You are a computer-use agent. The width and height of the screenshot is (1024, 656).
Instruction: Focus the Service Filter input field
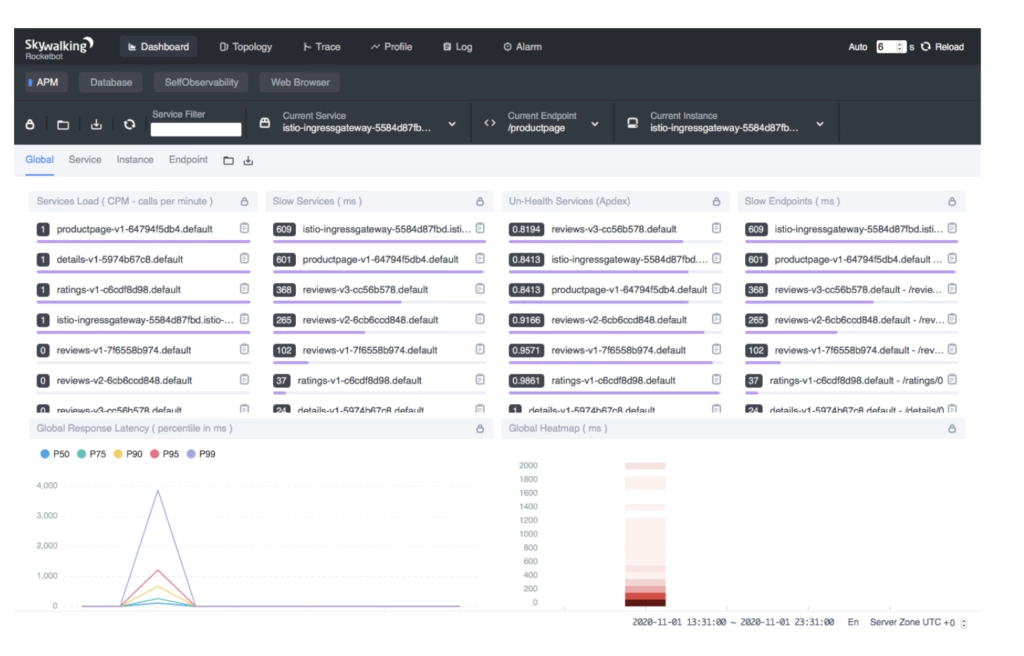196,129
